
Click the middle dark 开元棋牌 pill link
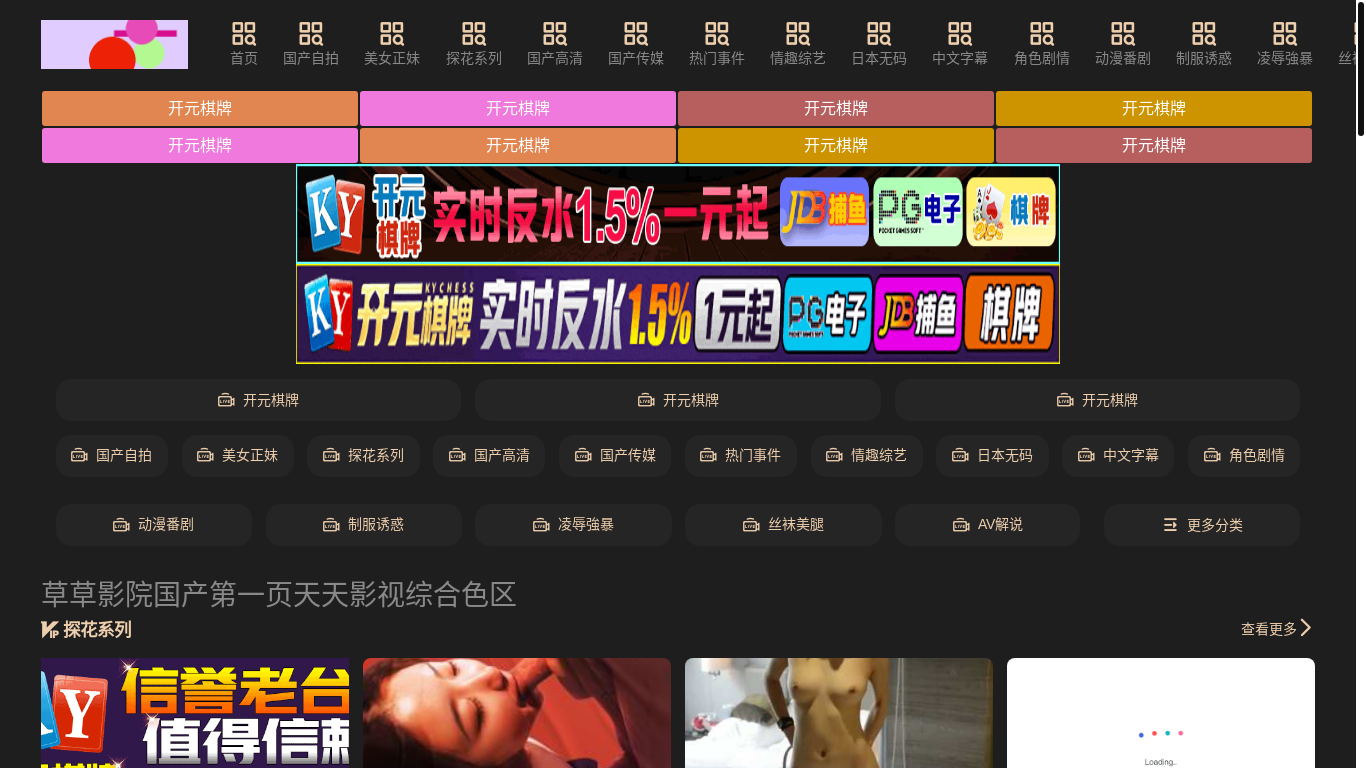678,400
